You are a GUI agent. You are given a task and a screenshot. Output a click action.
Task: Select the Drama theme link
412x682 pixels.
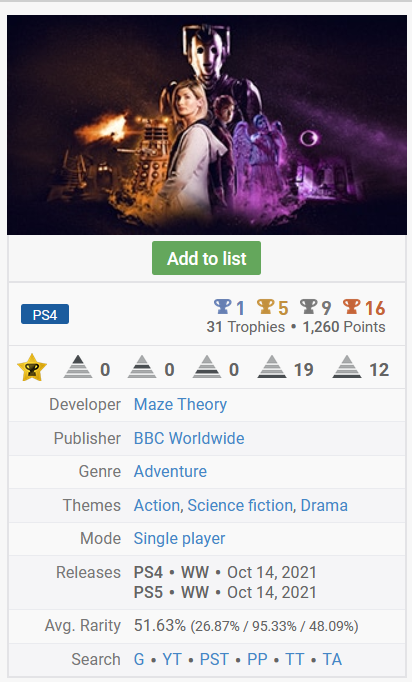click(x=324, y=505)
